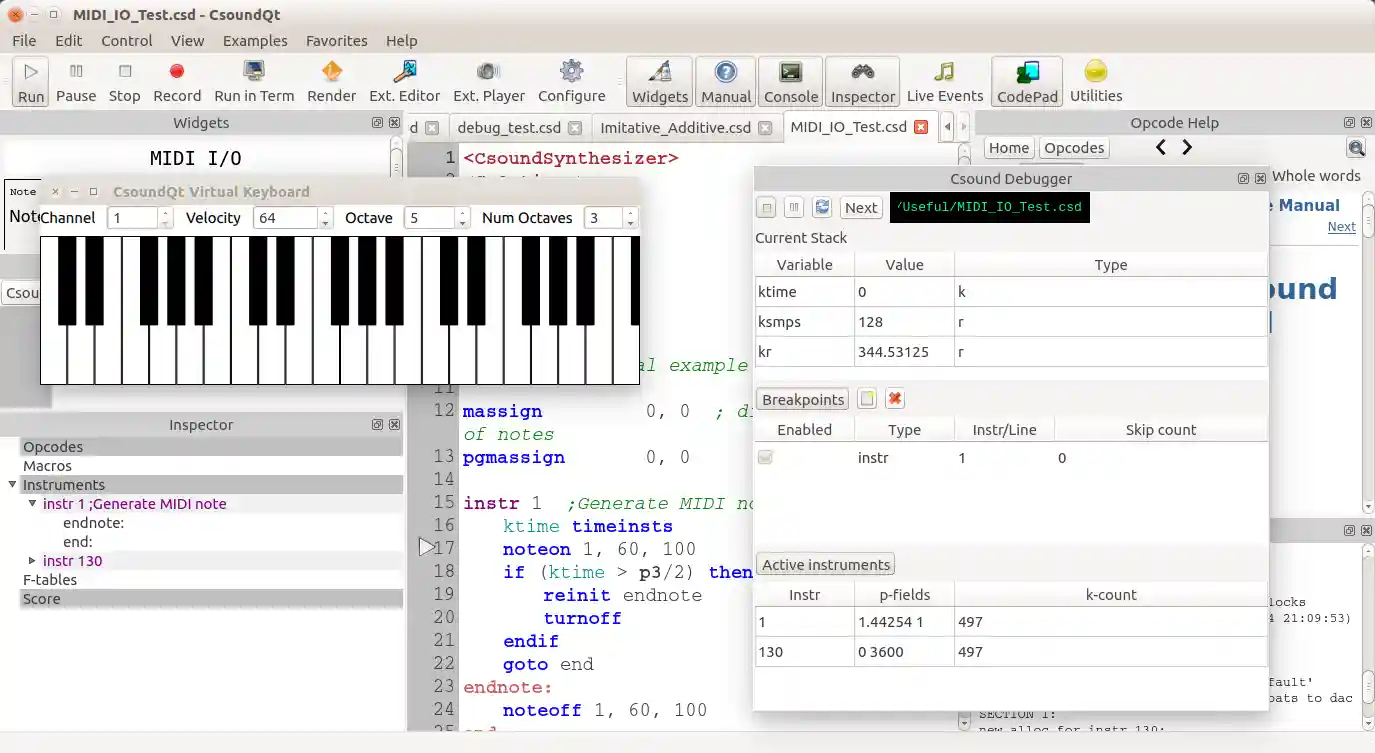The height and width of the screenshot is (753, 1375).
Task: Expand the instr 130 tree item
Action: pyautogui.click(x=32, y=561)
